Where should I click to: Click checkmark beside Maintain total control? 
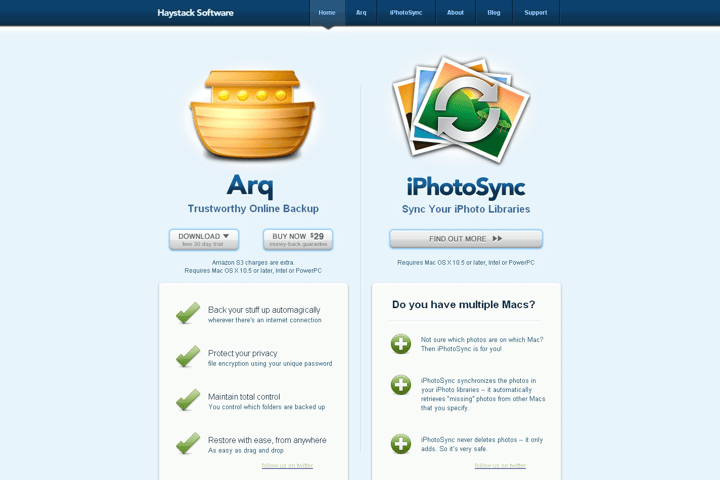(x=188, y=400)
